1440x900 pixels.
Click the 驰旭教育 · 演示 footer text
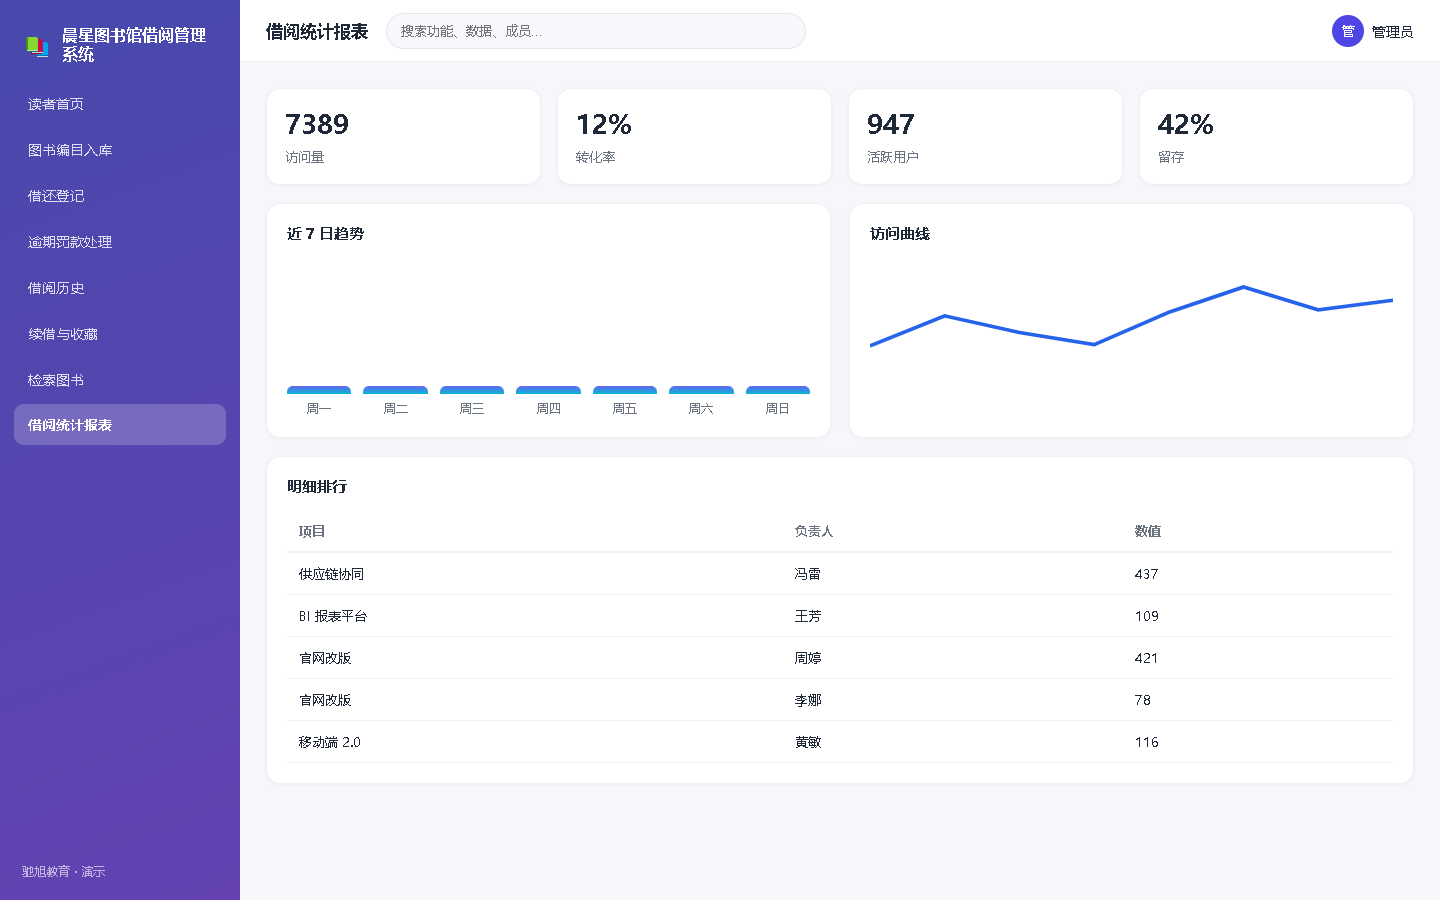(64, 871)
